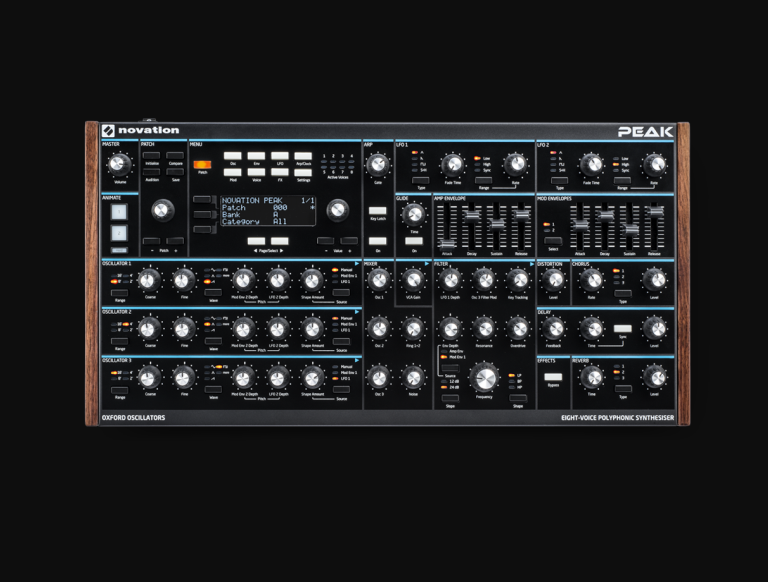The height and width of the screenshot is (582, 768).
Task: Toggle the Delay Sync button
Action: 623,328
